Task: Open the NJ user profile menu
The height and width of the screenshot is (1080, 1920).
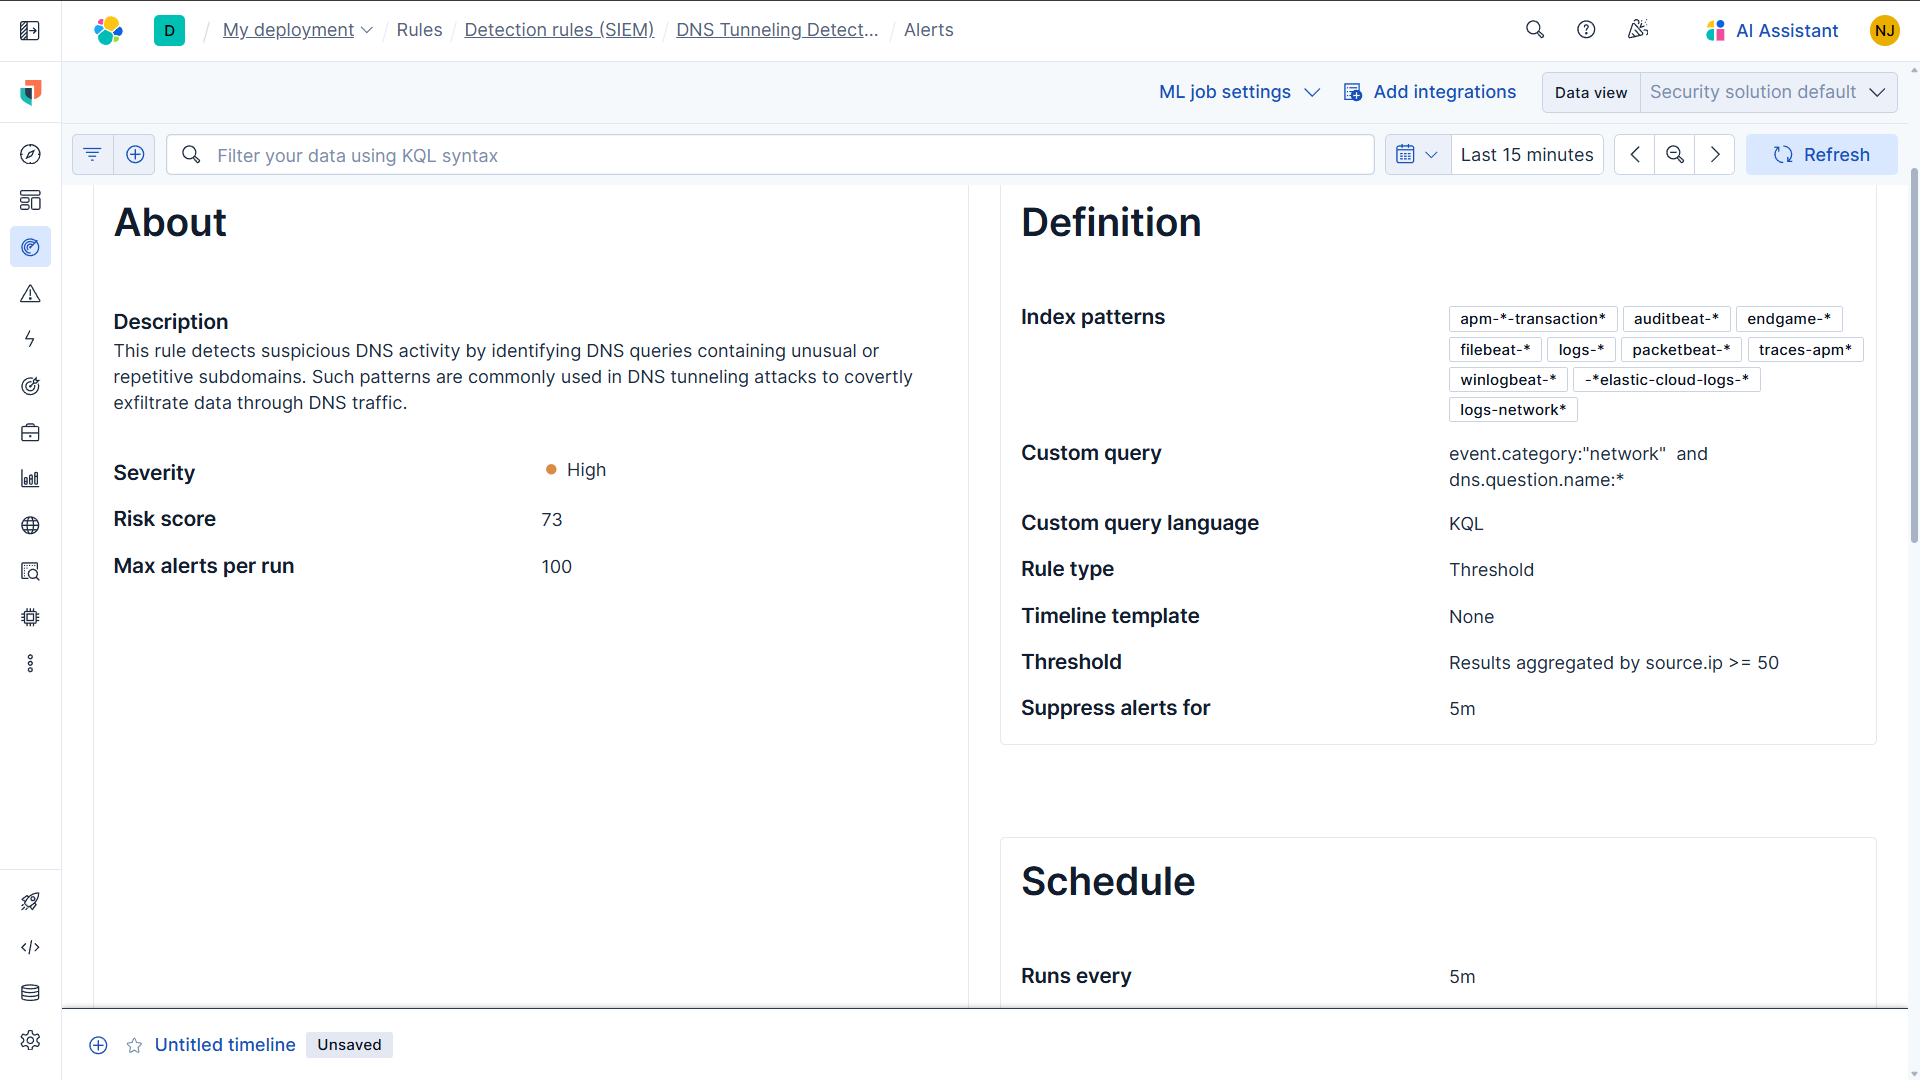Action: [1884, 30]
